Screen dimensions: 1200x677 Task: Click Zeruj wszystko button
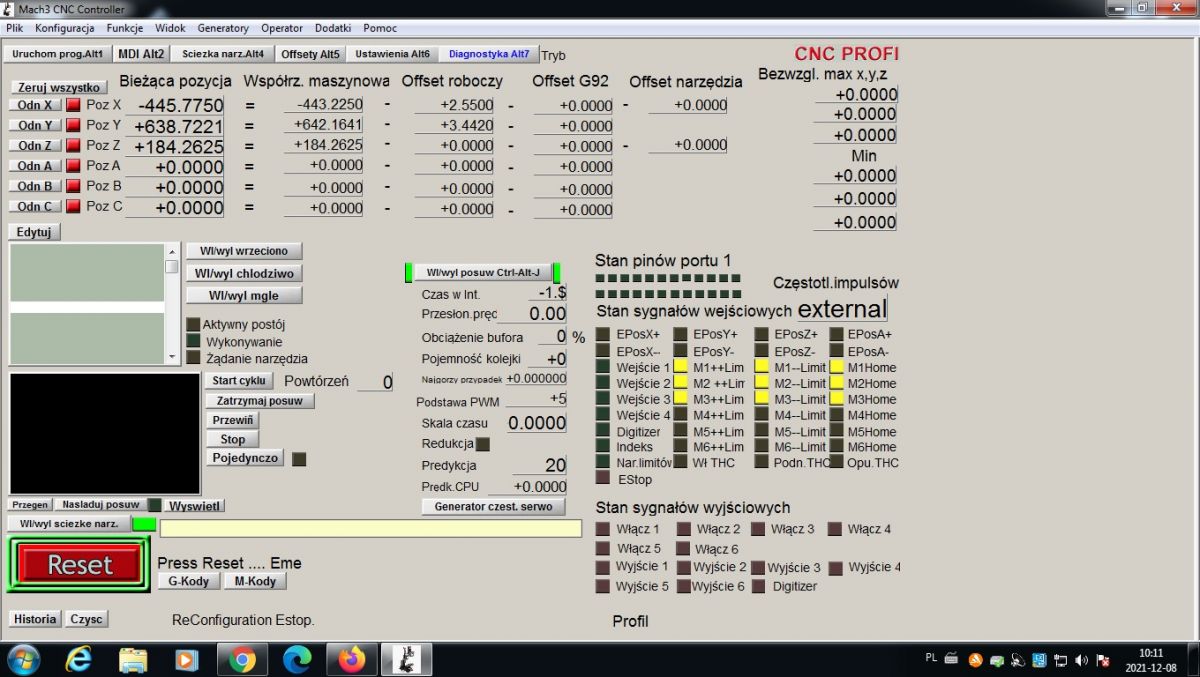coord(59,87)
